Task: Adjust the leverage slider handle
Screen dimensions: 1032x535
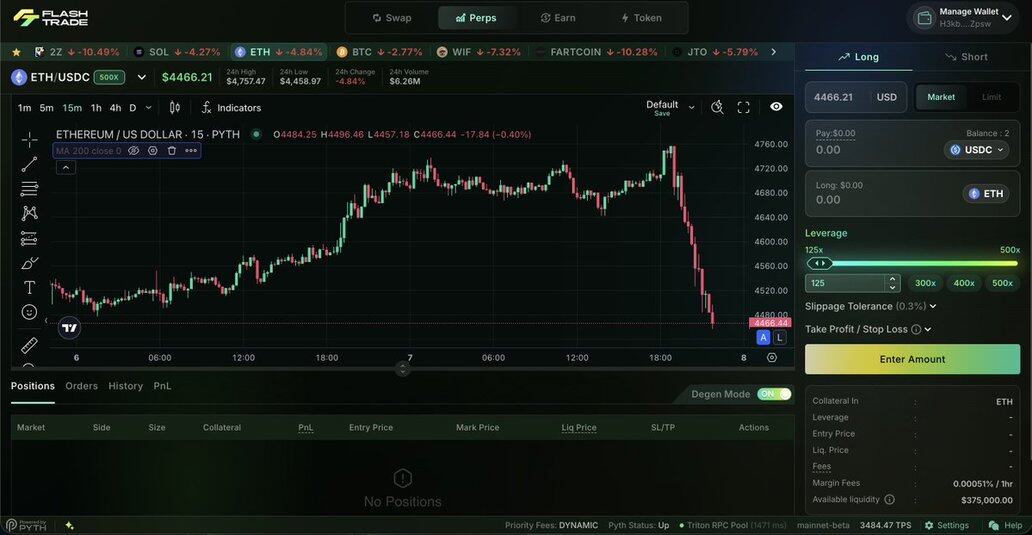Action: point(820,263)
